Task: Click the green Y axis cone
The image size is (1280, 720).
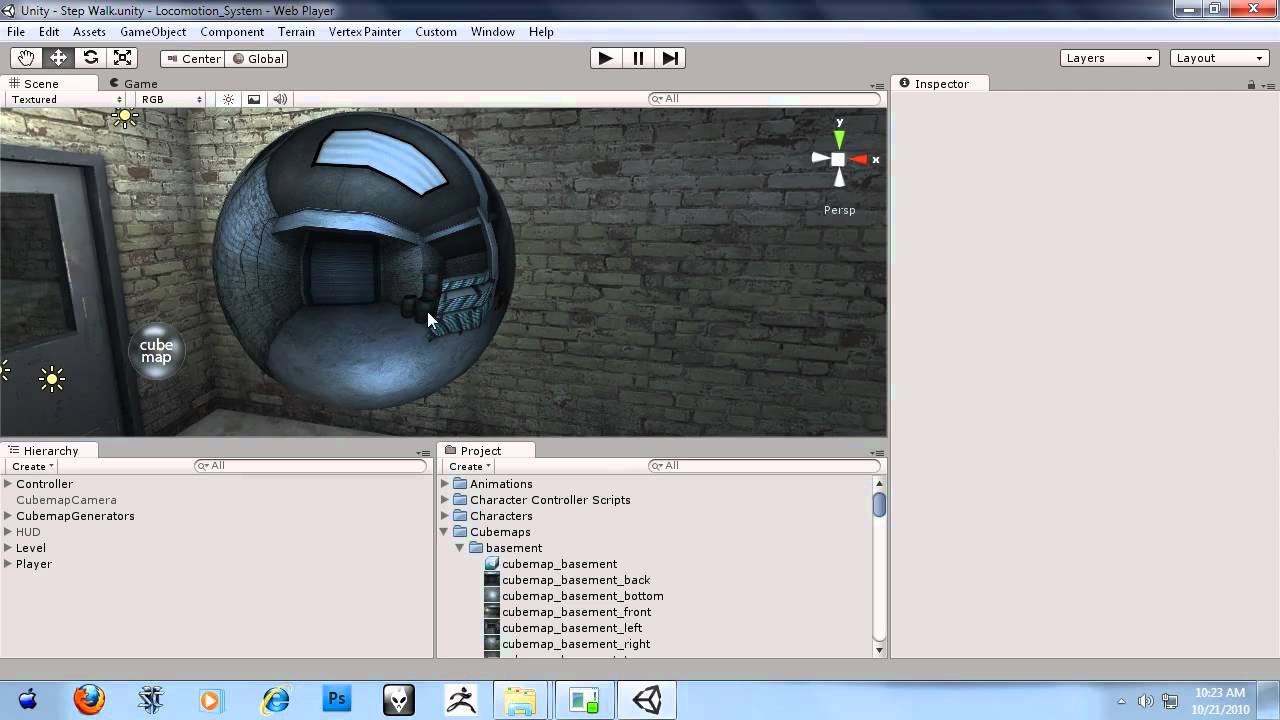Action: (839, 139)
